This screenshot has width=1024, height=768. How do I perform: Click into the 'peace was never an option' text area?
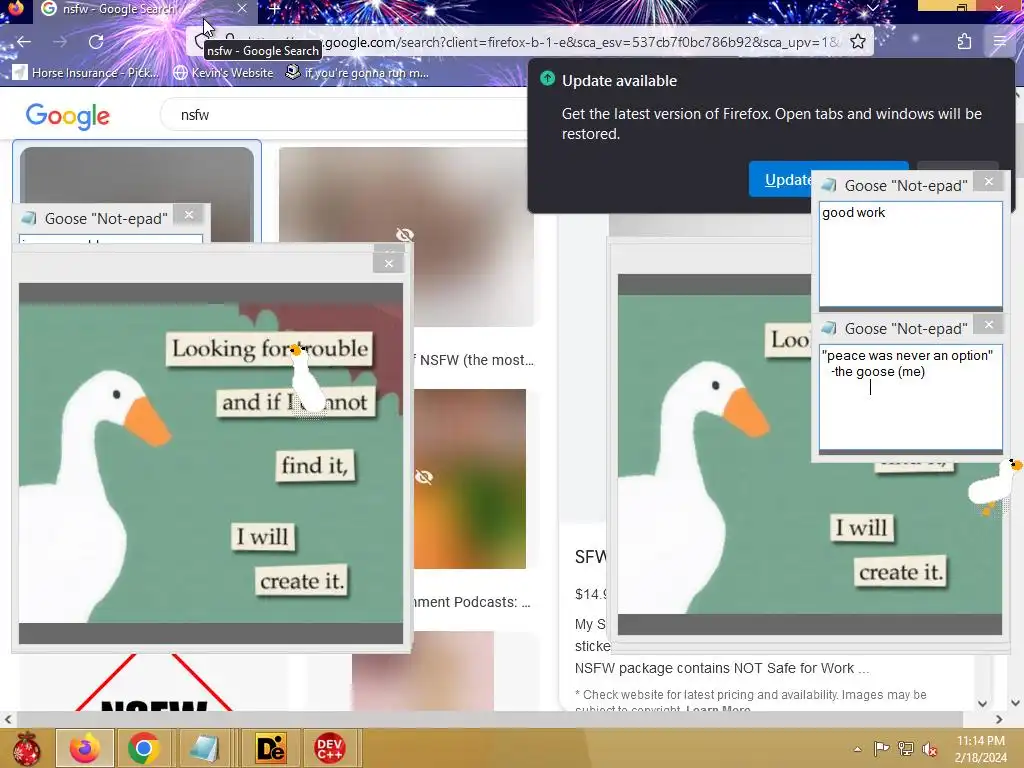point(910,397)
